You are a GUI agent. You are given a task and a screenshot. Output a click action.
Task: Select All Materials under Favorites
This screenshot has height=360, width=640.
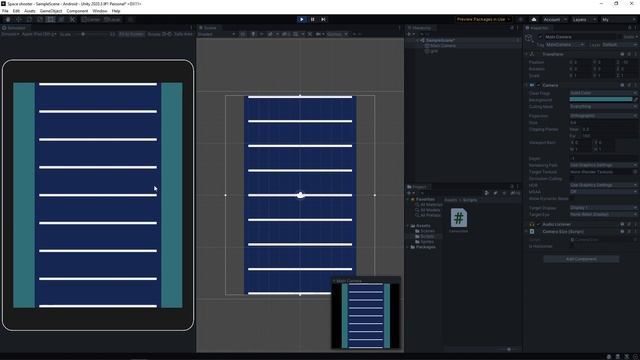pyautogui.click(x=429, y=204)
